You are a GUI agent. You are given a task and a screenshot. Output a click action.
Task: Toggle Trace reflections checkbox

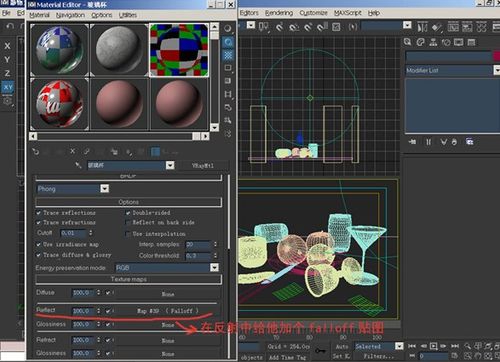39,213
